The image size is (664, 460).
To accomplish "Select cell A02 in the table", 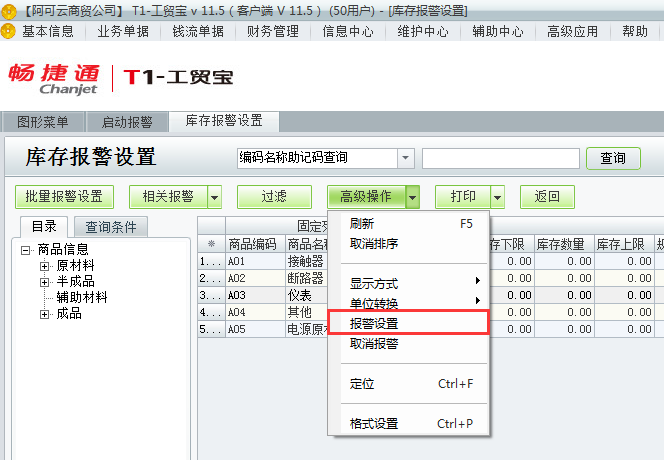I will pos(255,278).
